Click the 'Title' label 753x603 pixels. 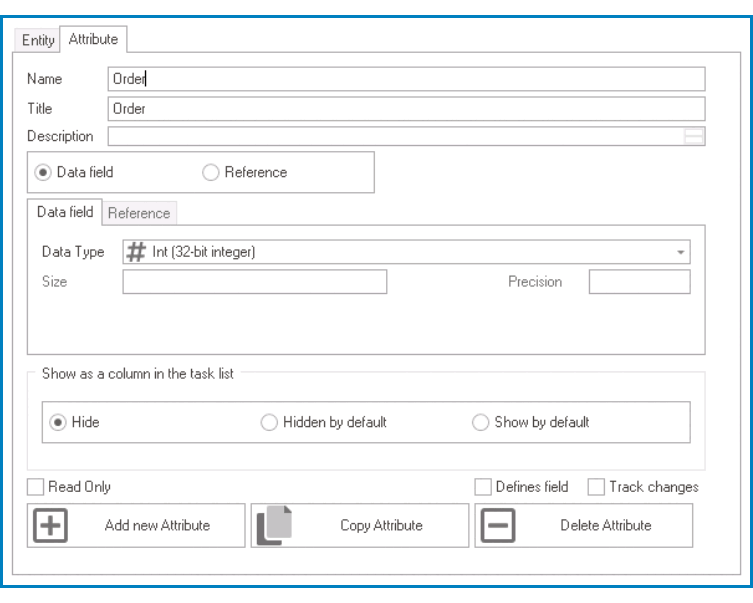point(39,109)
